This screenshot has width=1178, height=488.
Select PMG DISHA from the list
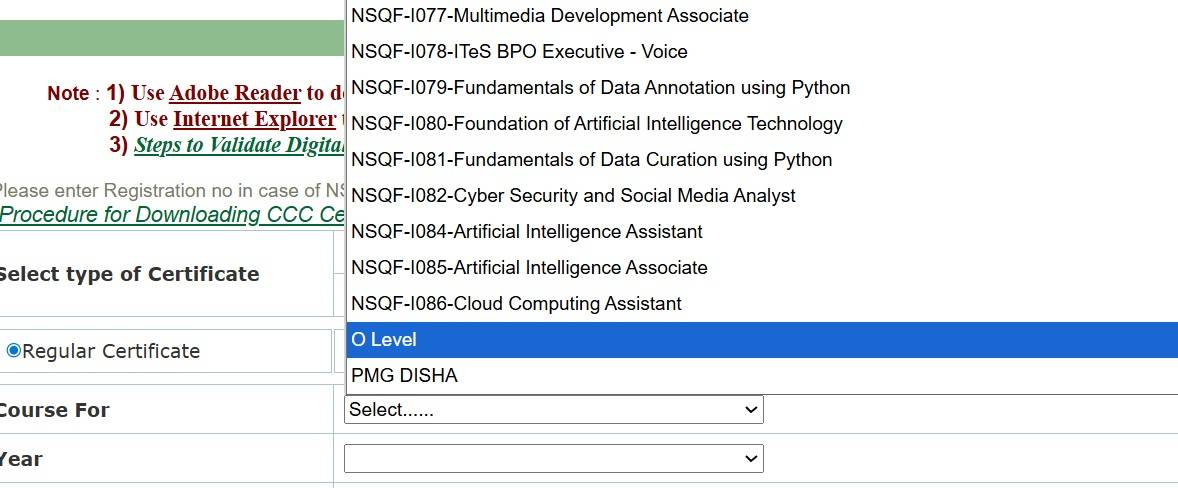(x=404, y=376)
